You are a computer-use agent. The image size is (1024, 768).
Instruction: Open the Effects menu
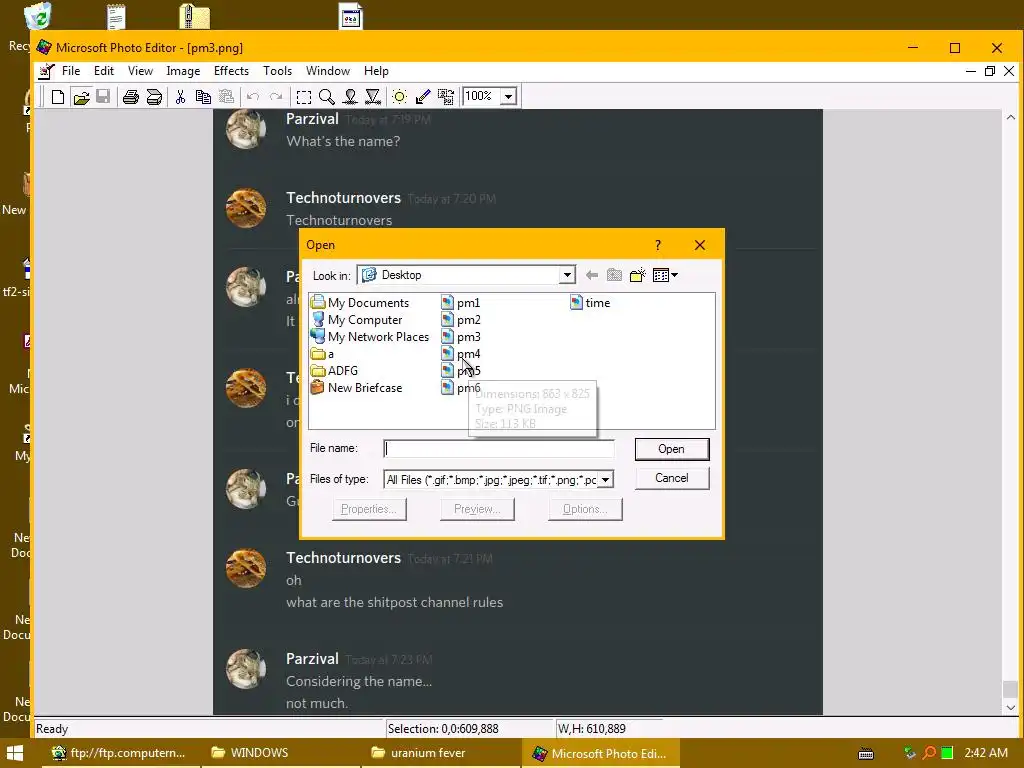pyautogui.click(x=231, y=71)
